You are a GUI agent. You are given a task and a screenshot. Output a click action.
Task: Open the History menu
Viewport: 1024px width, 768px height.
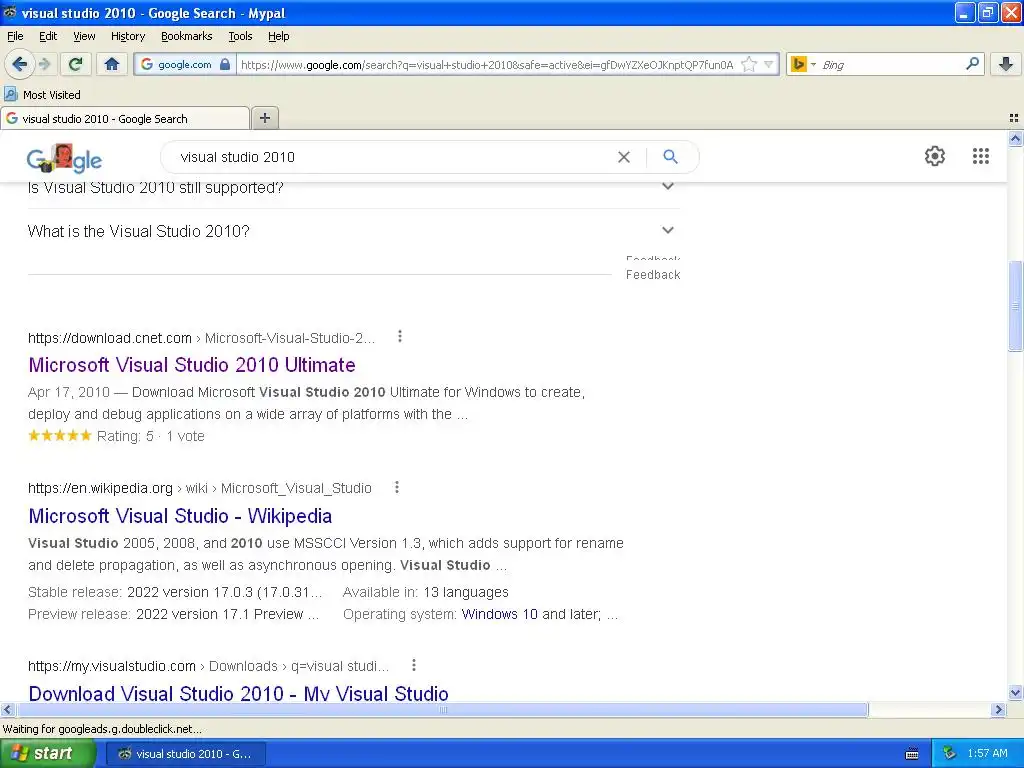tap(128, 36)
